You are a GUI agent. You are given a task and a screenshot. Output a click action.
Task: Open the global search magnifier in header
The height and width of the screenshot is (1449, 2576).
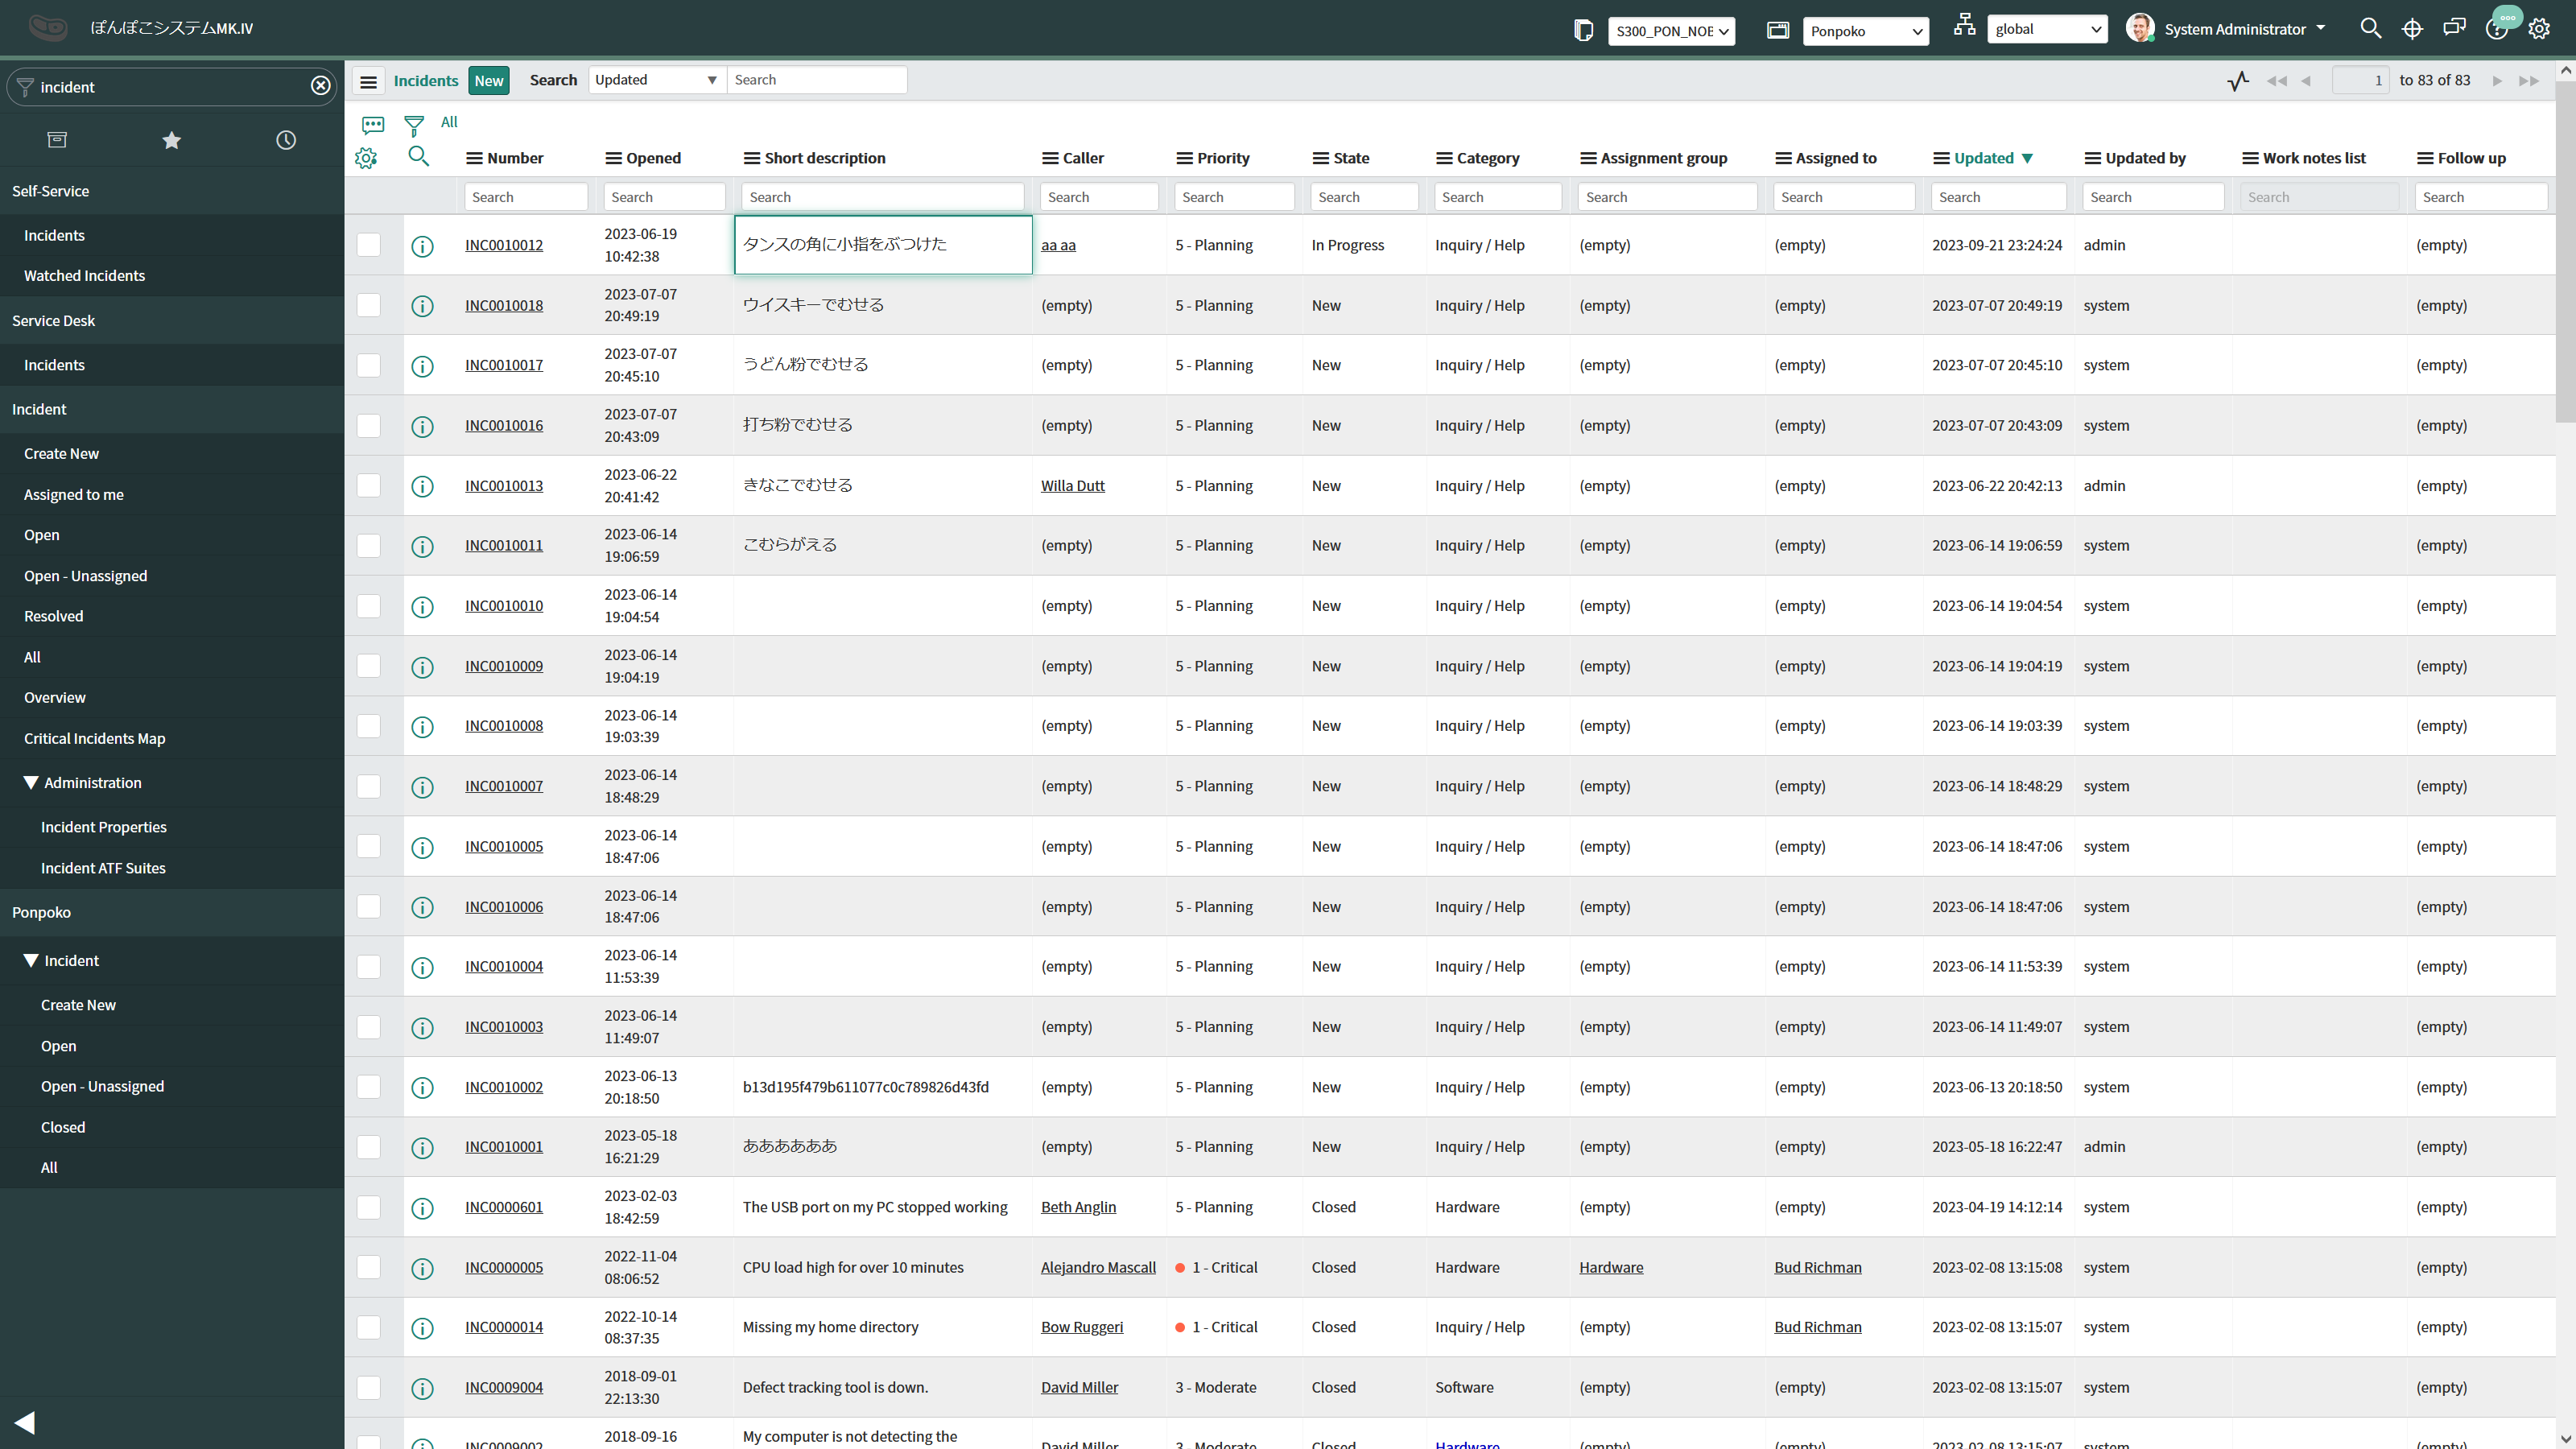(2370, 29)
